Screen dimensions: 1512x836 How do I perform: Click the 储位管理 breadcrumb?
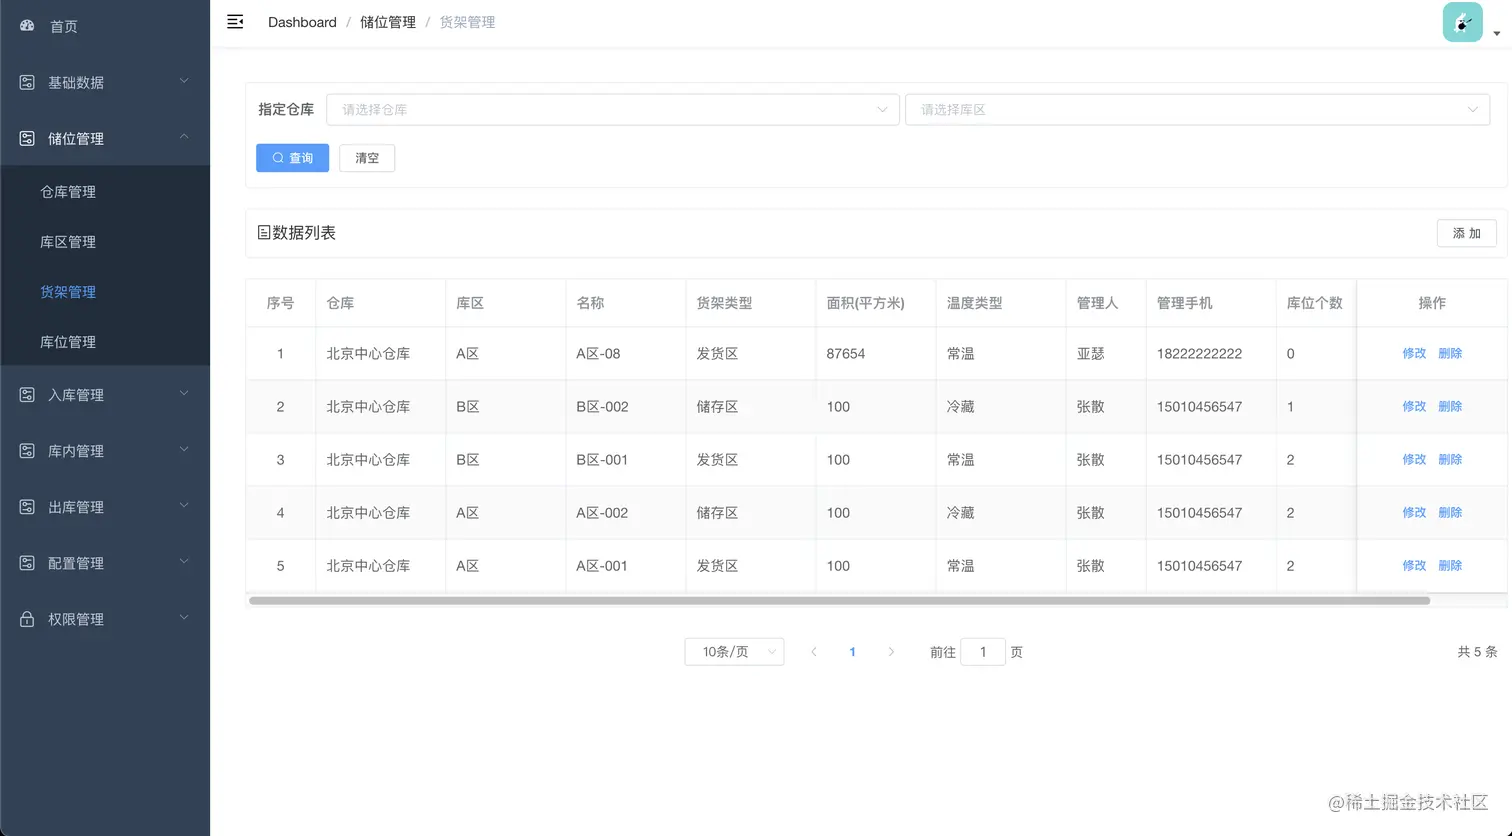388,22
